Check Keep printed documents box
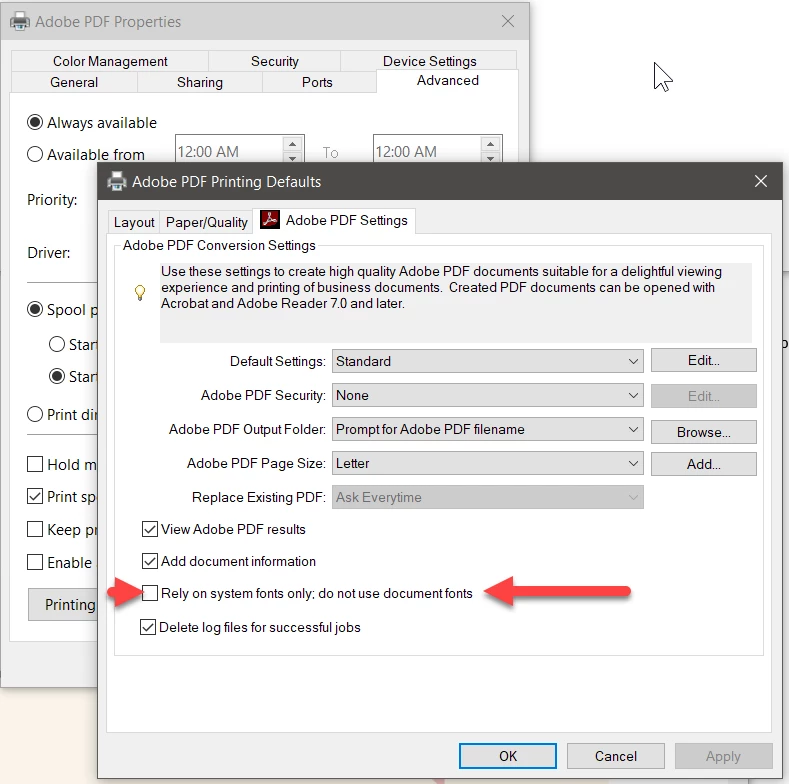The image size is (789, 784). point(35,529)
